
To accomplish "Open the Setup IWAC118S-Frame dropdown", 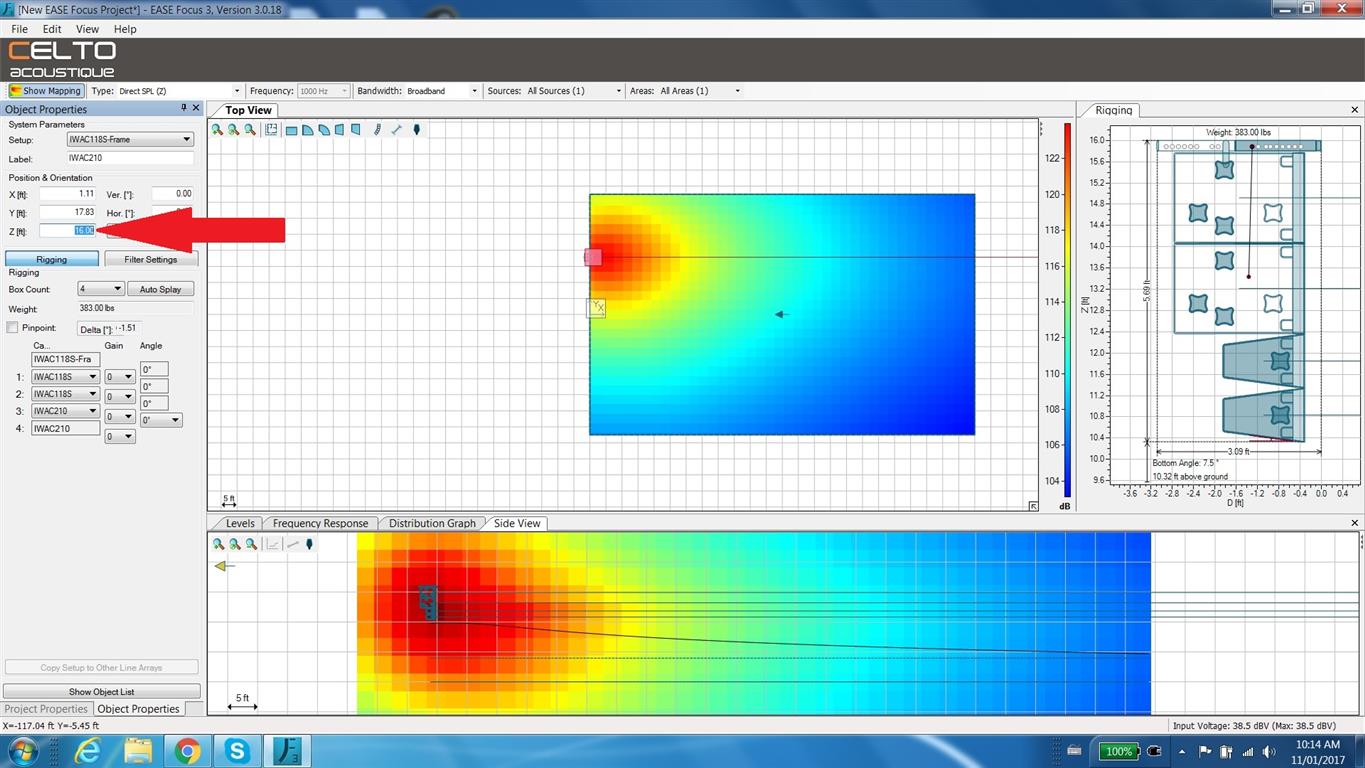I will click(x=130, y=140).
